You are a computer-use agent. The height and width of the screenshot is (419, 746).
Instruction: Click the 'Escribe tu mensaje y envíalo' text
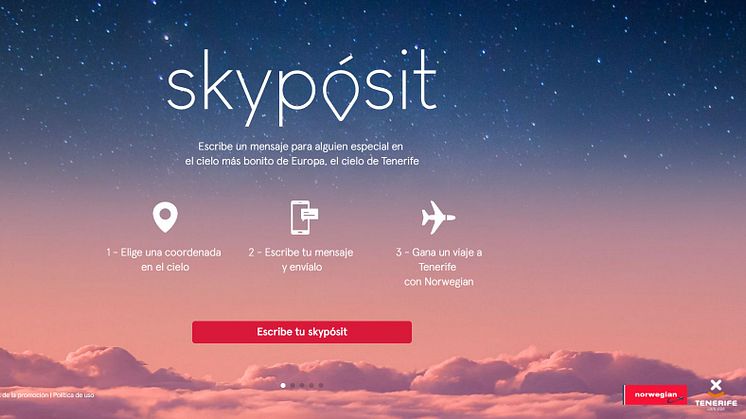[x=301, y=260]
